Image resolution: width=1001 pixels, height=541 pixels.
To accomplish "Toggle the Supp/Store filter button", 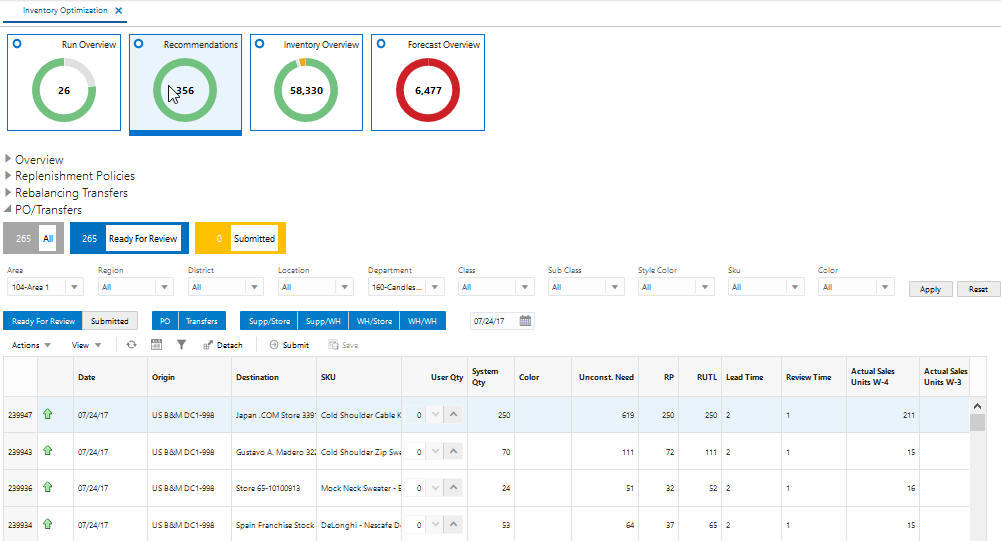I will click(x=269, y=321).
